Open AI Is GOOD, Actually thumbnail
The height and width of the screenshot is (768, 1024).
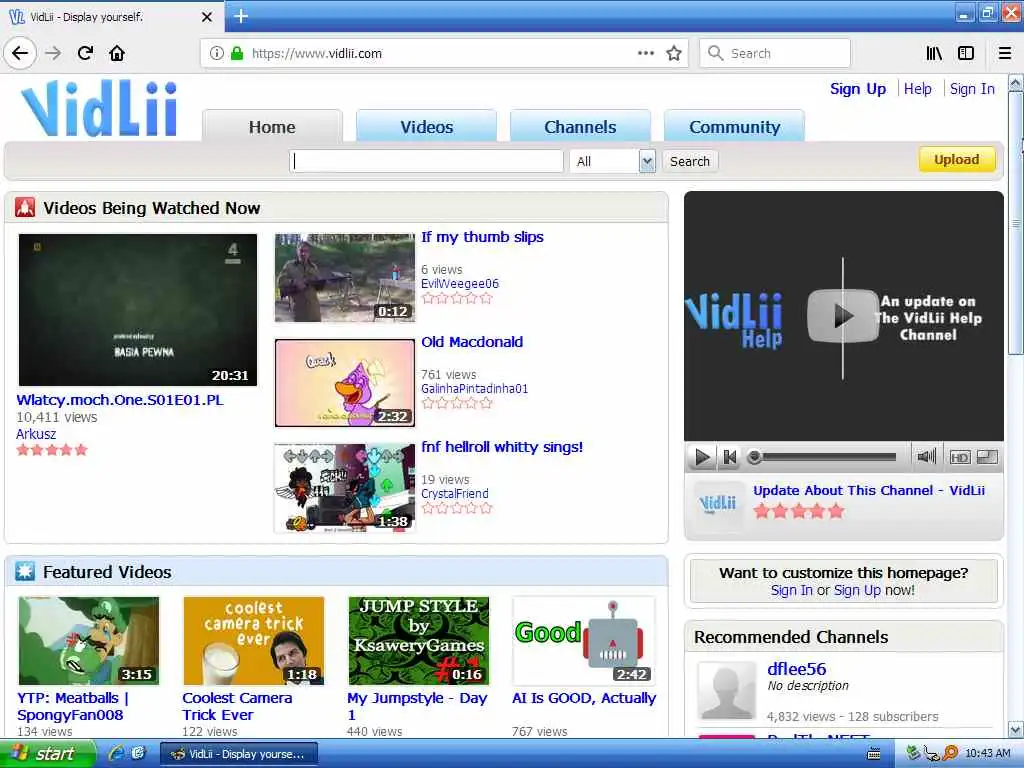click(584, 641)
